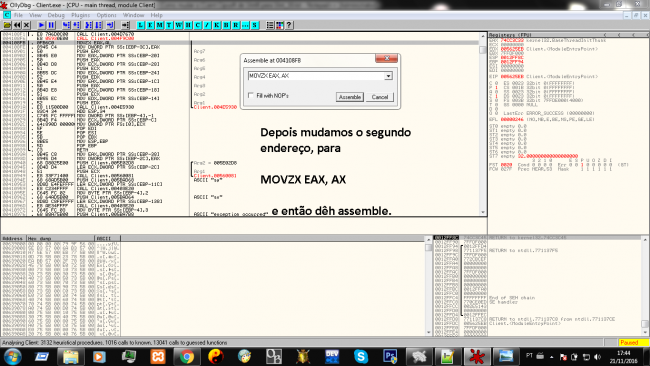Enable the Fill with NOPs checkbox

(x=250, y=95)
